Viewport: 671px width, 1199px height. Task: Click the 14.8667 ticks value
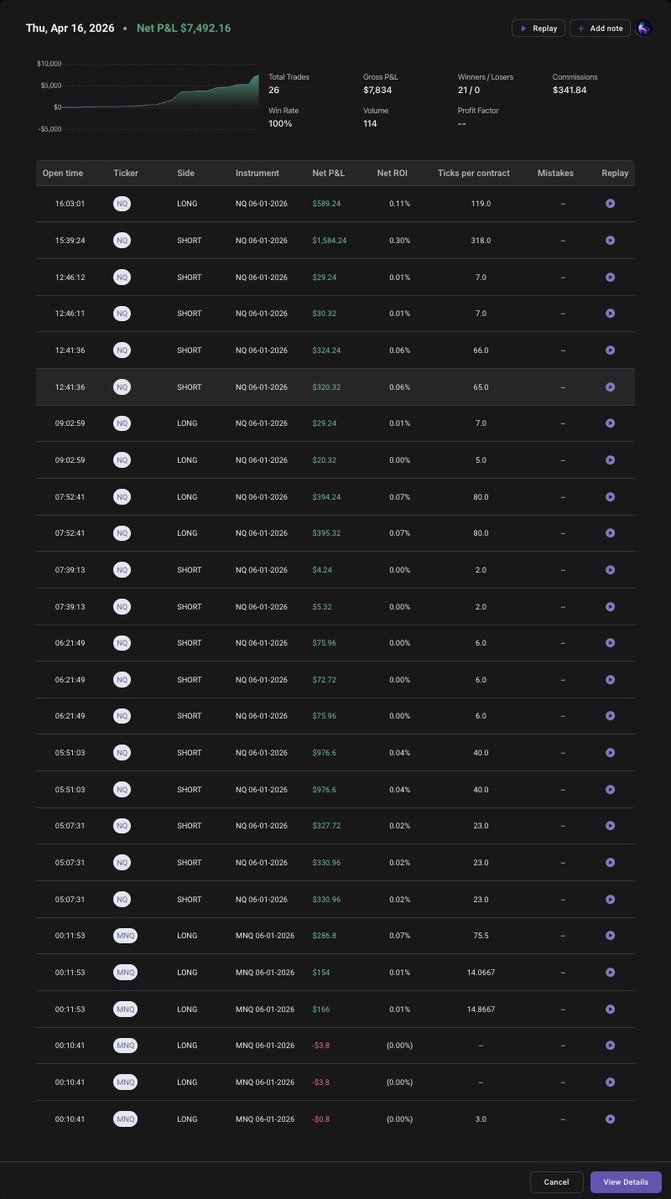(481, 1009)
